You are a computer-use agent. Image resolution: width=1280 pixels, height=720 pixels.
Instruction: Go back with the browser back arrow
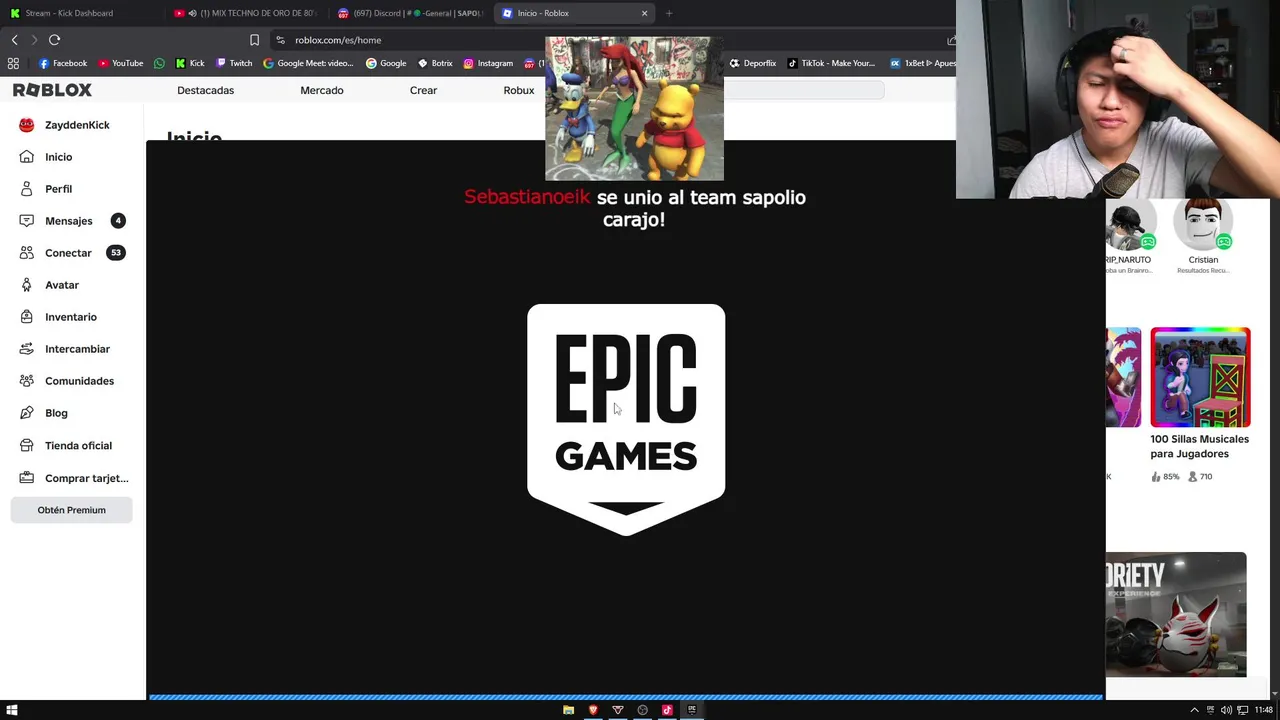[14, 40]
